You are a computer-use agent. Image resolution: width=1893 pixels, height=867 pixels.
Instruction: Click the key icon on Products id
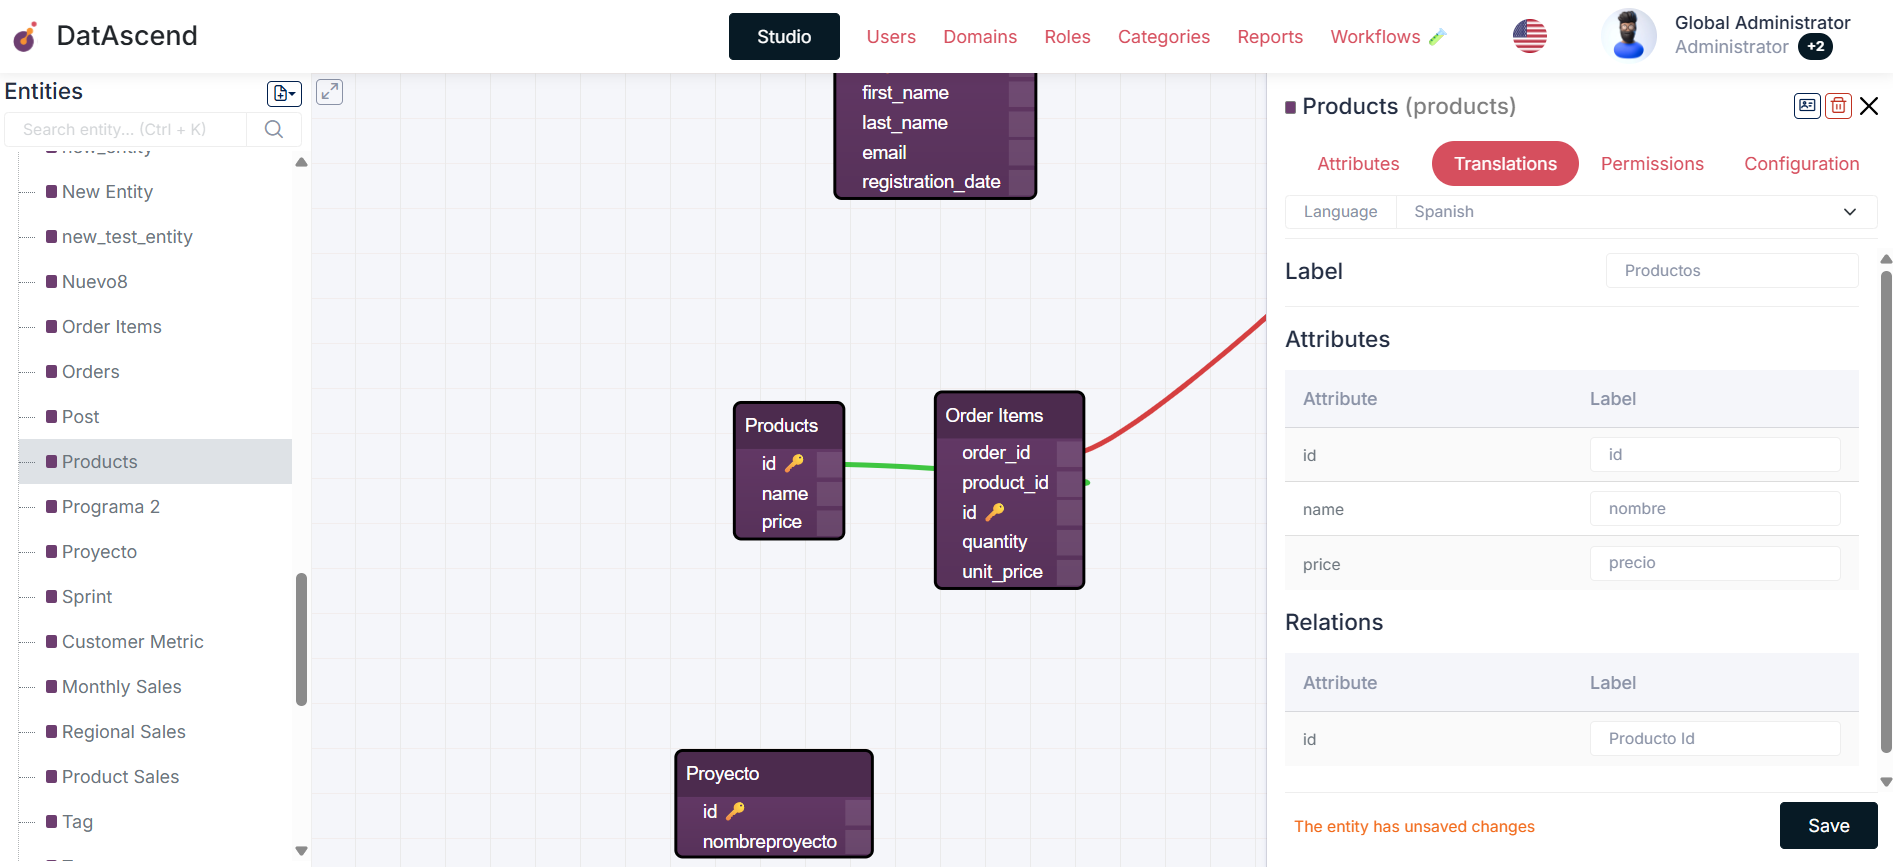(x=795, y=463)
